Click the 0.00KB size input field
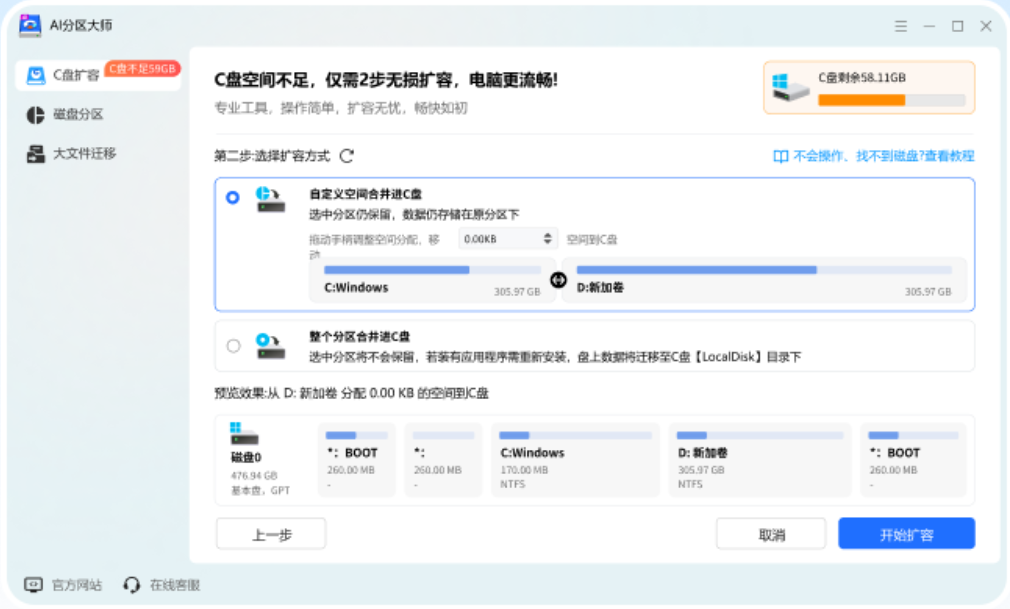The width and height of the screenshot is (1010, 609). tap(507, 239)
